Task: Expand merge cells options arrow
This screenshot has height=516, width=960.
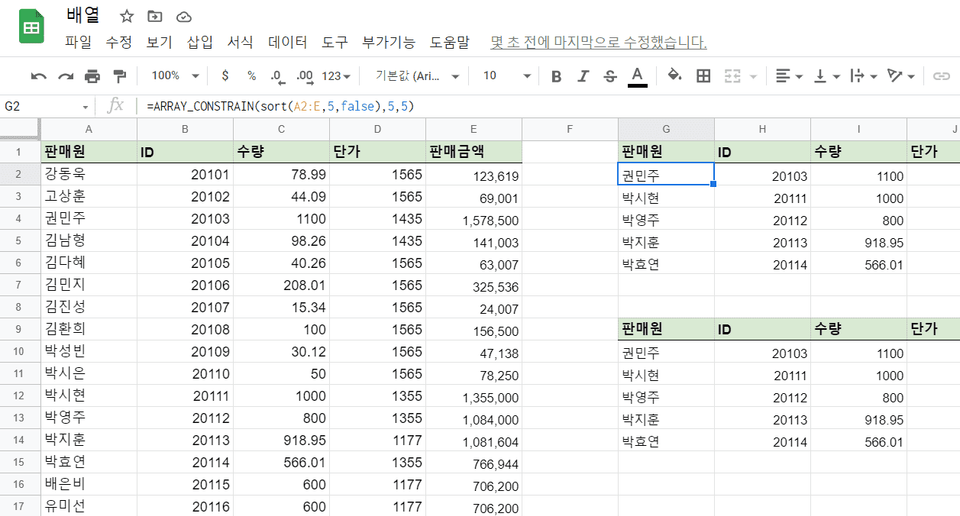Action: click(x=753, y=77)
